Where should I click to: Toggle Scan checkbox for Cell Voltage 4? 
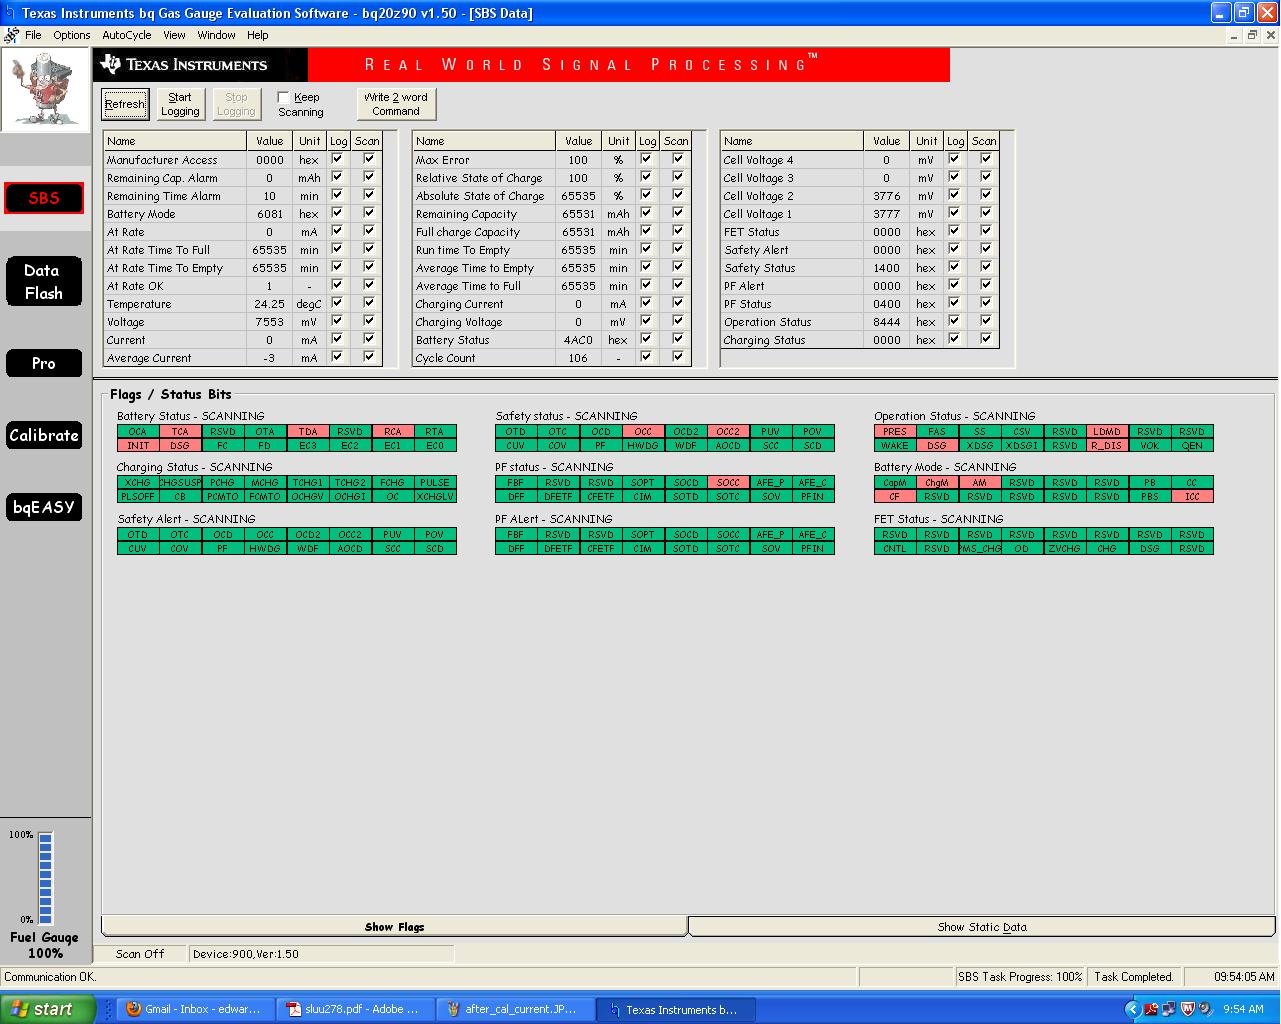pos(986,159)
